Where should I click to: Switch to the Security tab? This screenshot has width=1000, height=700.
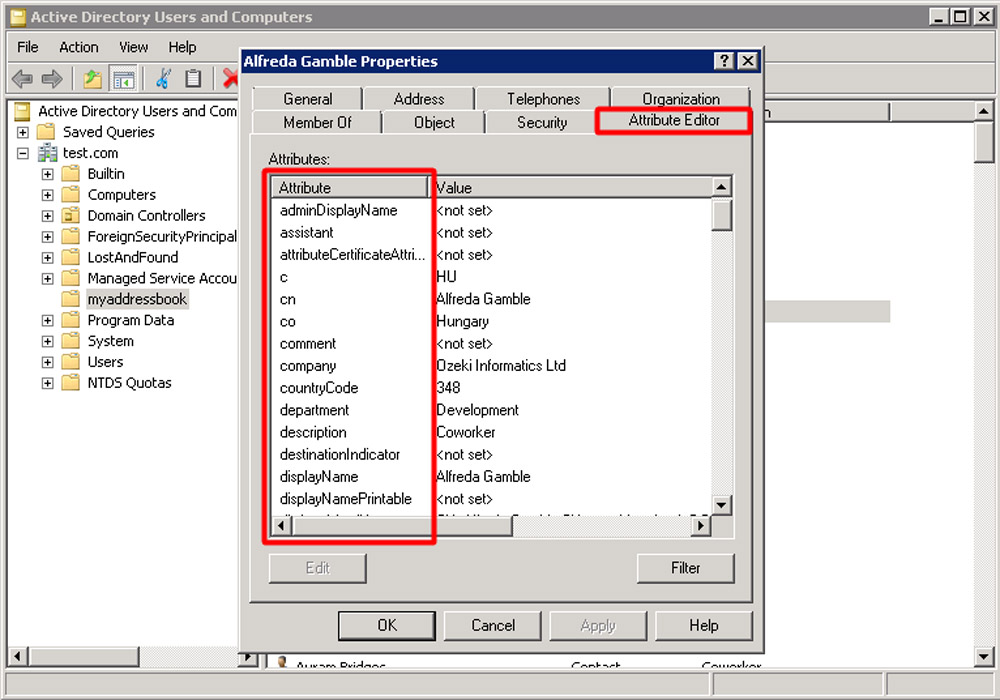coord(540,122)
